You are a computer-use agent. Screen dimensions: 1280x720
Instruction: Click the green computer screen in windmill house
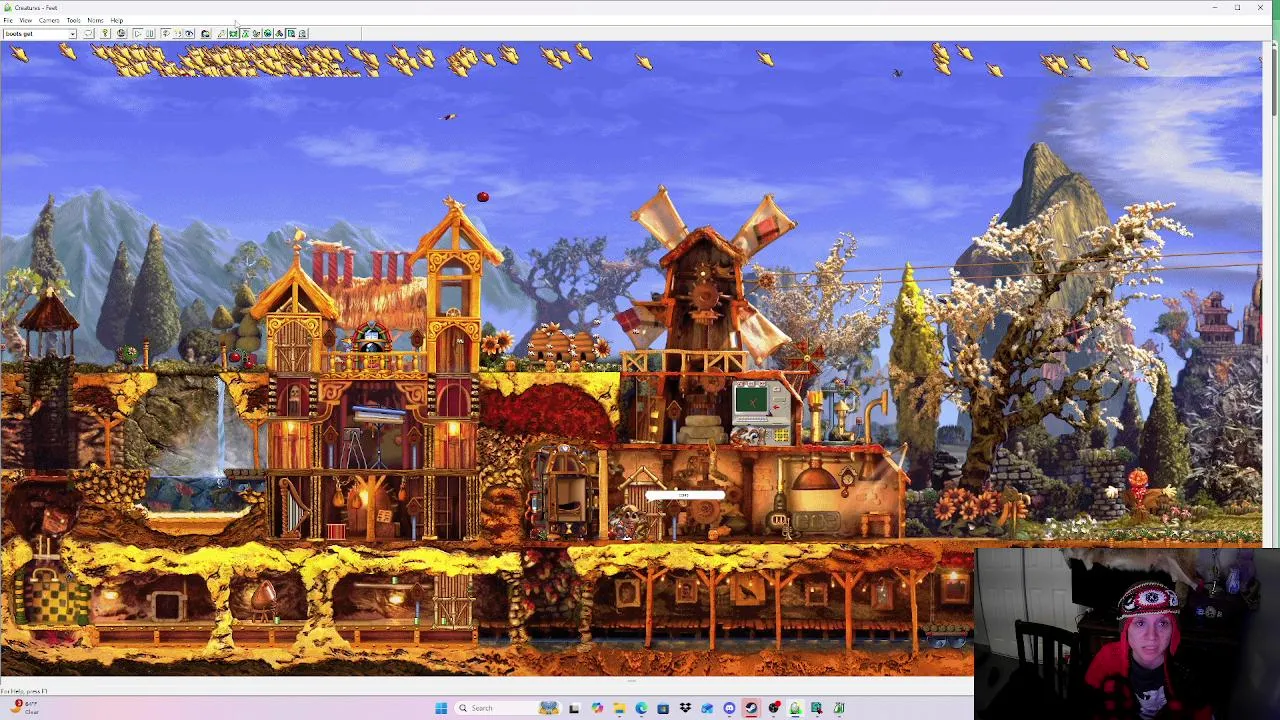pyautogui.click(x=750, y=401)
